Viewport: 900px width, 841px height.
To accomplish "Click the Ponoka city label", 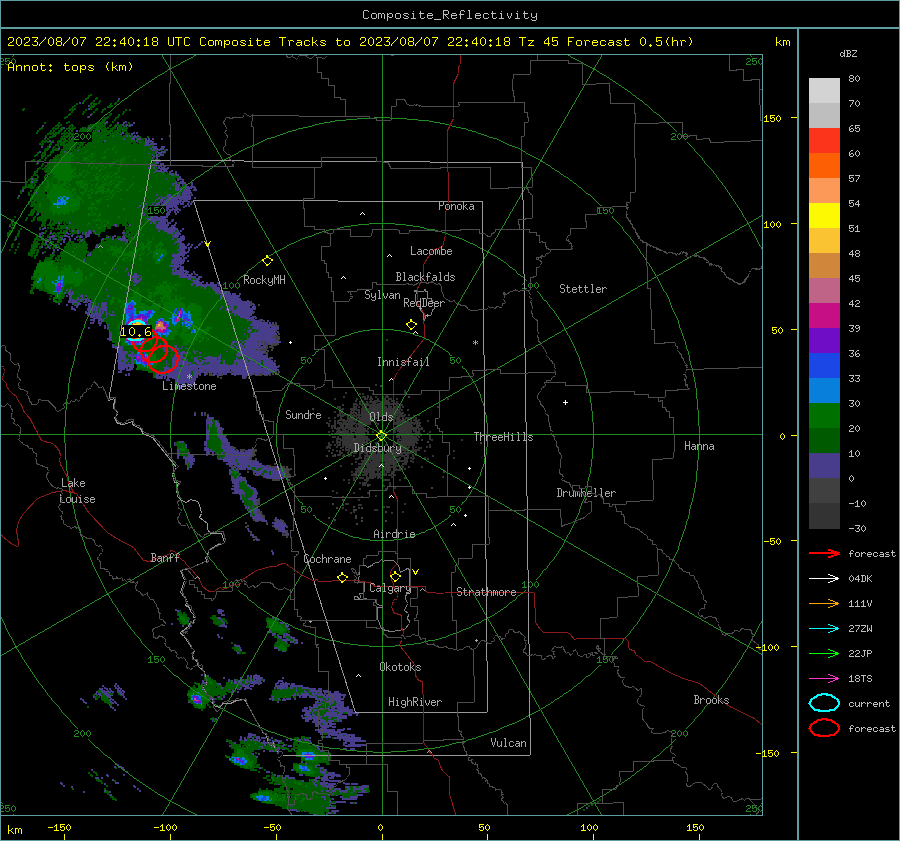I will [456, 206].
